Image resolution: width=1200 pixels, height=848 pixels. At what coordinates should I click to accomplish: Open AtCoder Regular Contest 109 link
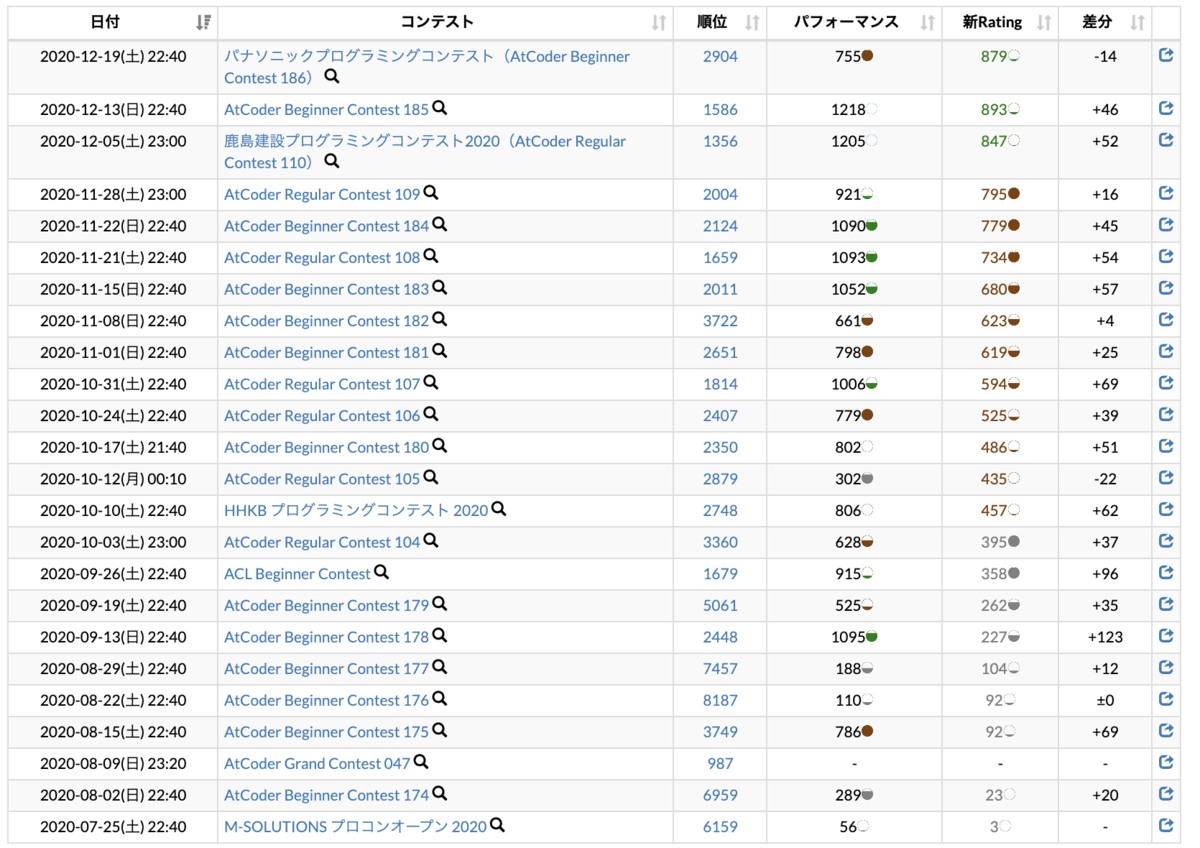coord(322,195)
